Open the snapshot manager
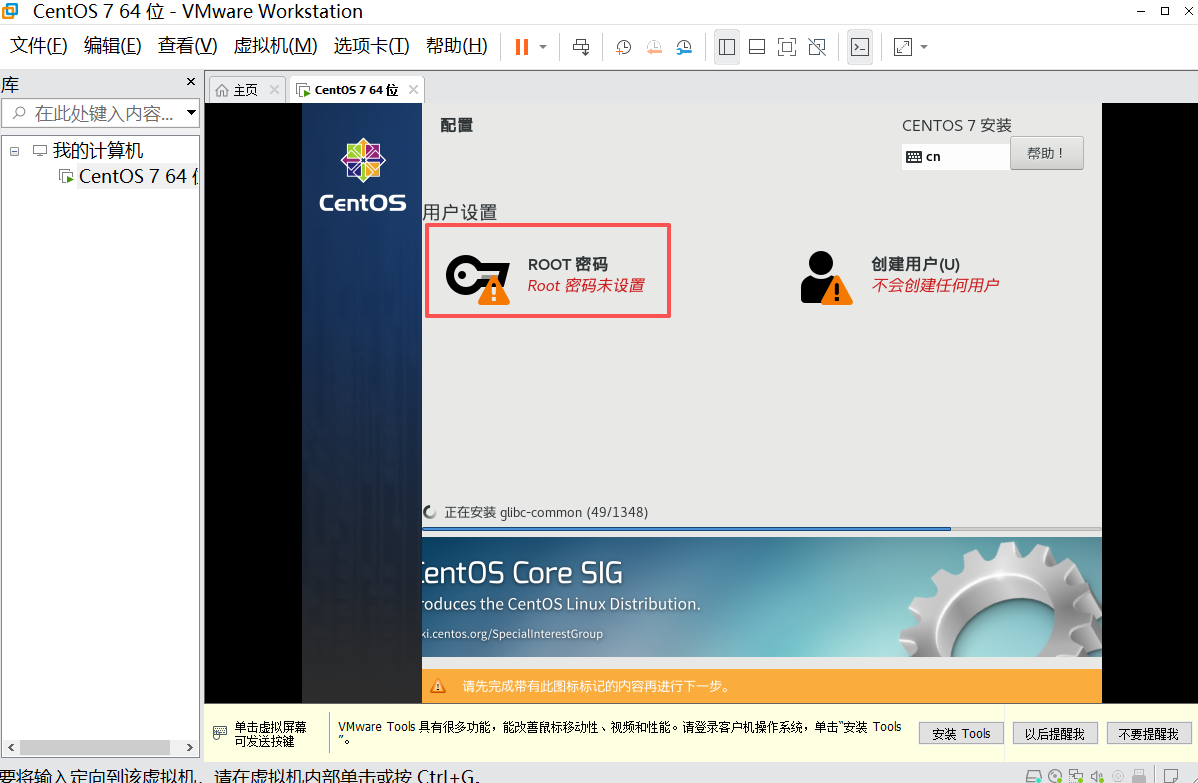This screenshot has width=1198, height=783. click(684, 47)
